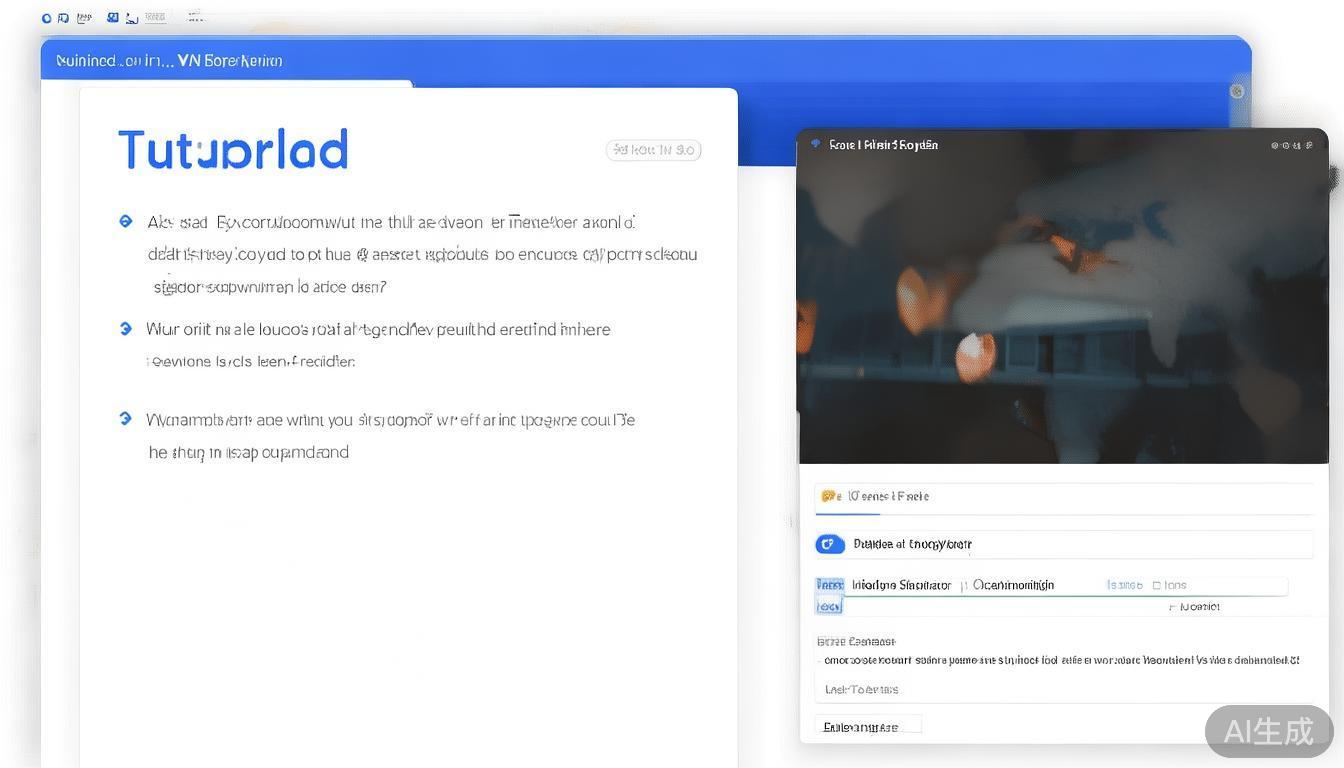Click the round icon at blue banner's right edge

coord(1237,91)
